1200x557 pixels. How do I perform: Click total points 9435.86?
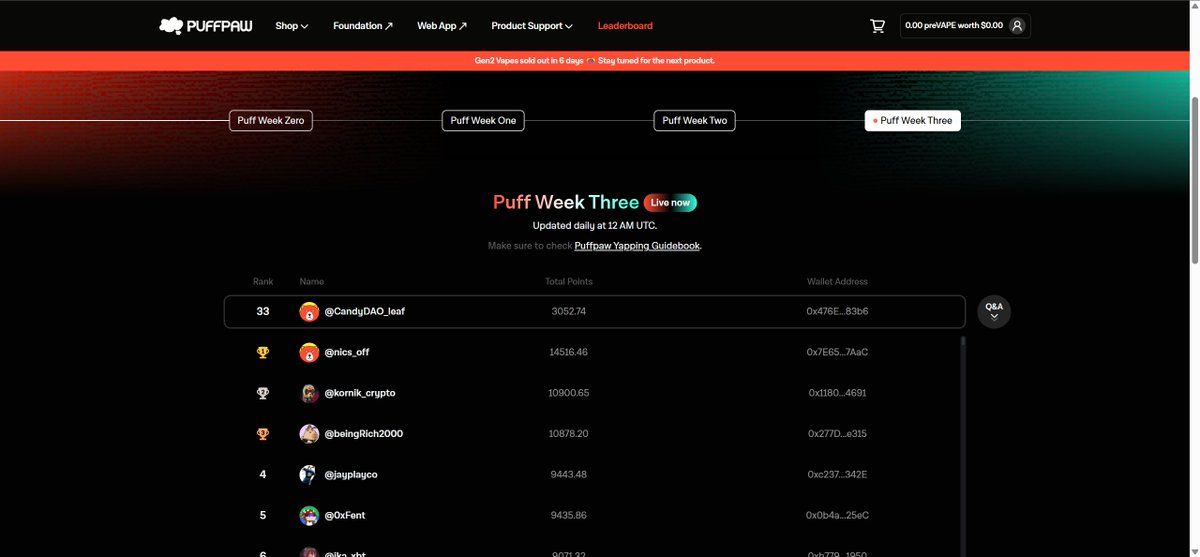tap(569, 516)
